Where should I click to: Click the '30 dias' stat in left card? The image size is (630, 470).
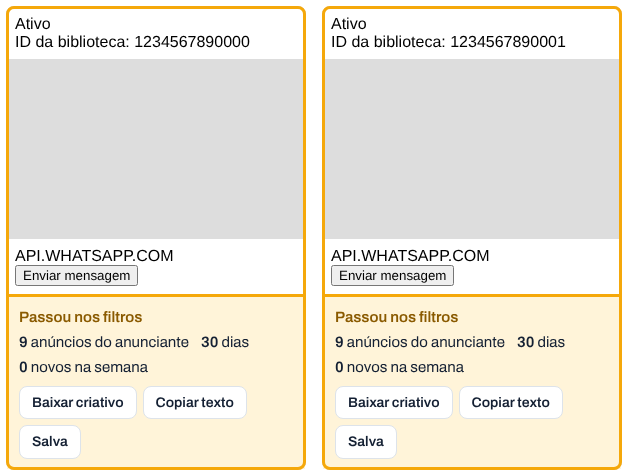(x=225, y=342)
